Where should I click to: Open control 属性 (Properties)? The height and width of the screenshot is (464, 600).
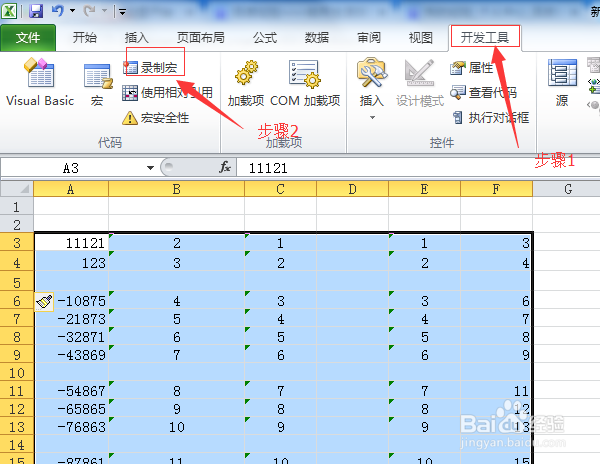click(x=472, y=68)
